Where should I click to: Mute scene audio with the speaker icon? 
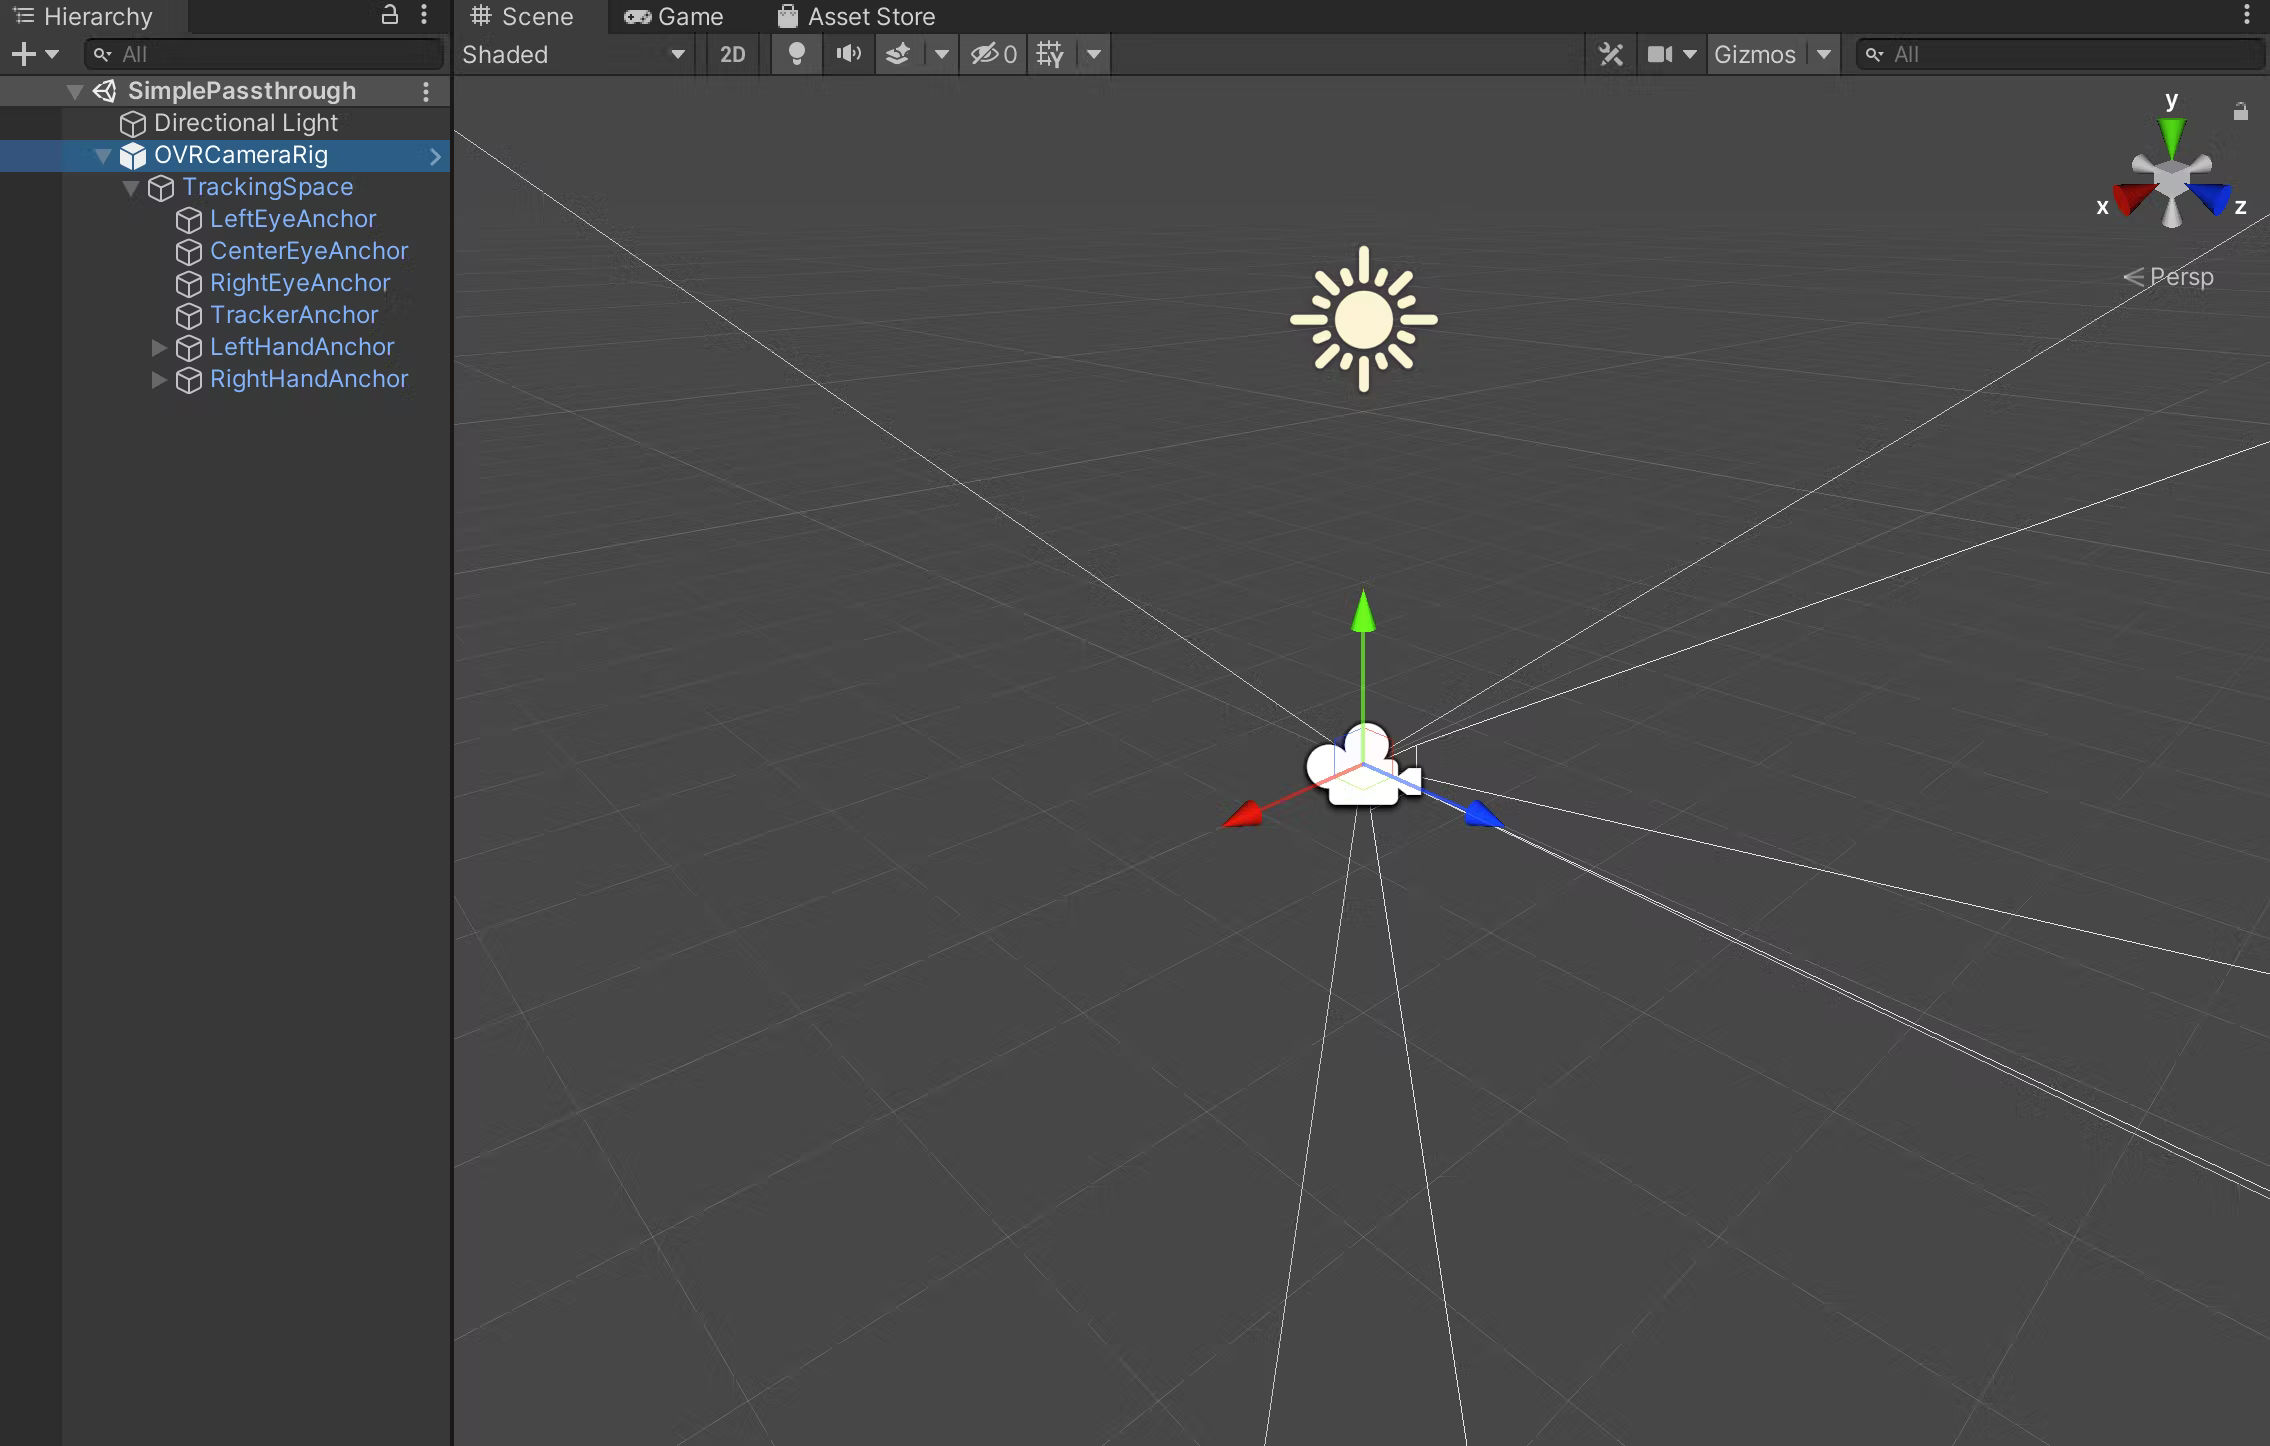click(846, 54)
